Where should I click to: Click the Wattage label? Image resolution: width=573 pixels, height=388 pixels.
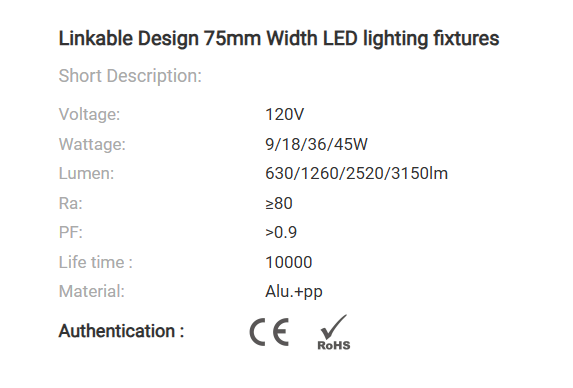point(92,144)
